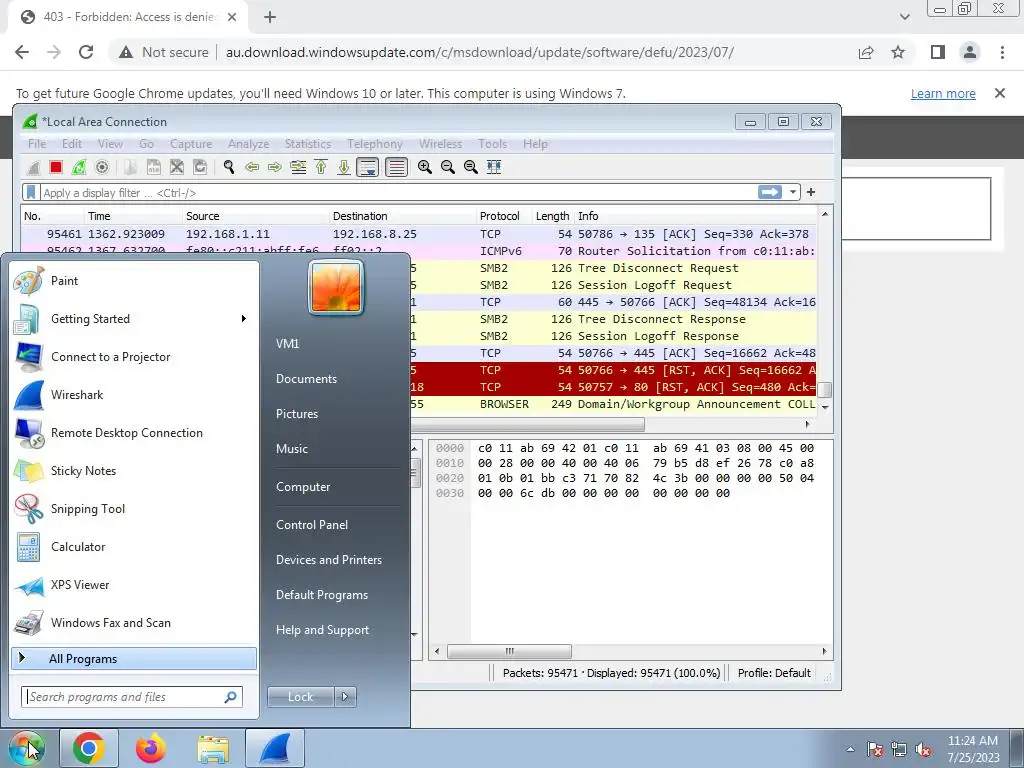The height and width of the screenshot is (768, 1024).
Task: Open the Wireshark Statistics menu
Action: coord(308,144)
